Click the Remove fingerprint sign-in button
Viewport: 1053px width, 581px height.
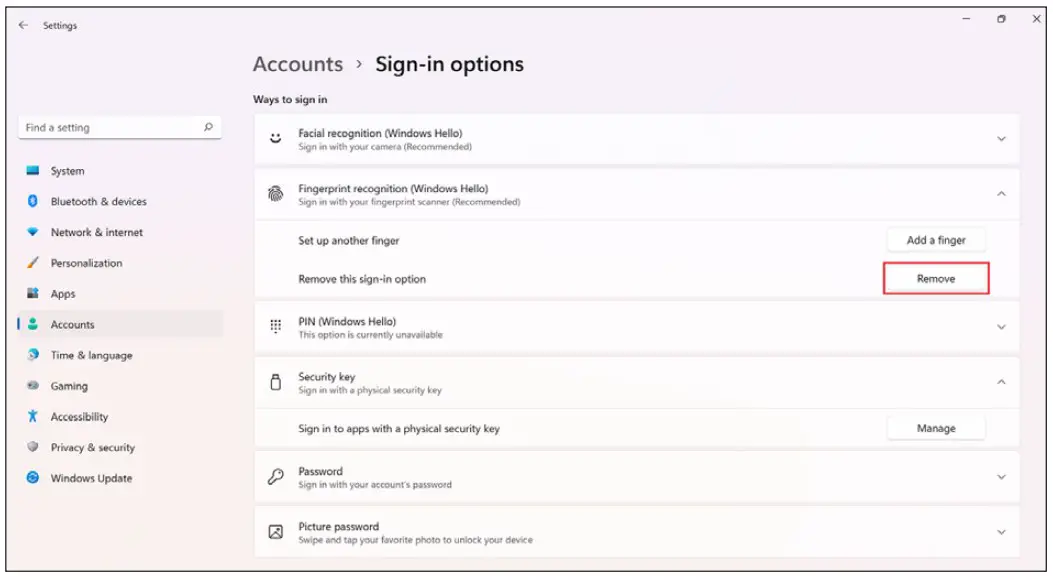[x=936, y=279]
